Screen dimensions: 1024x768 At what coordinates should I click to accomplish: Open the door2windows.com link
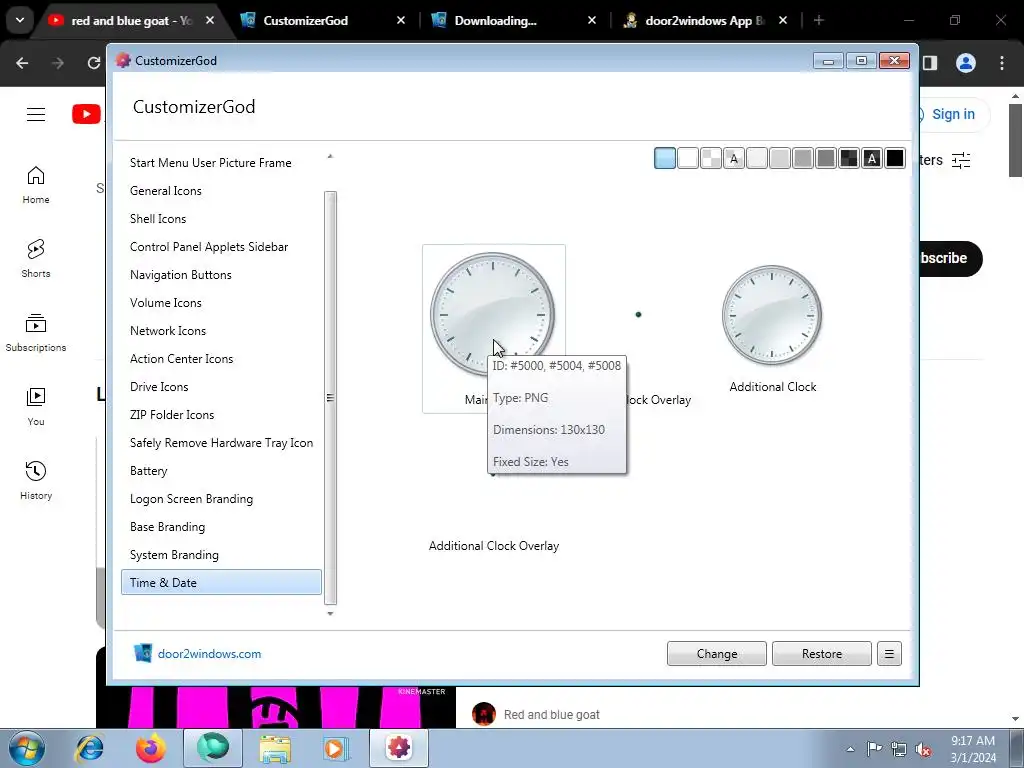tap(210, 654)
